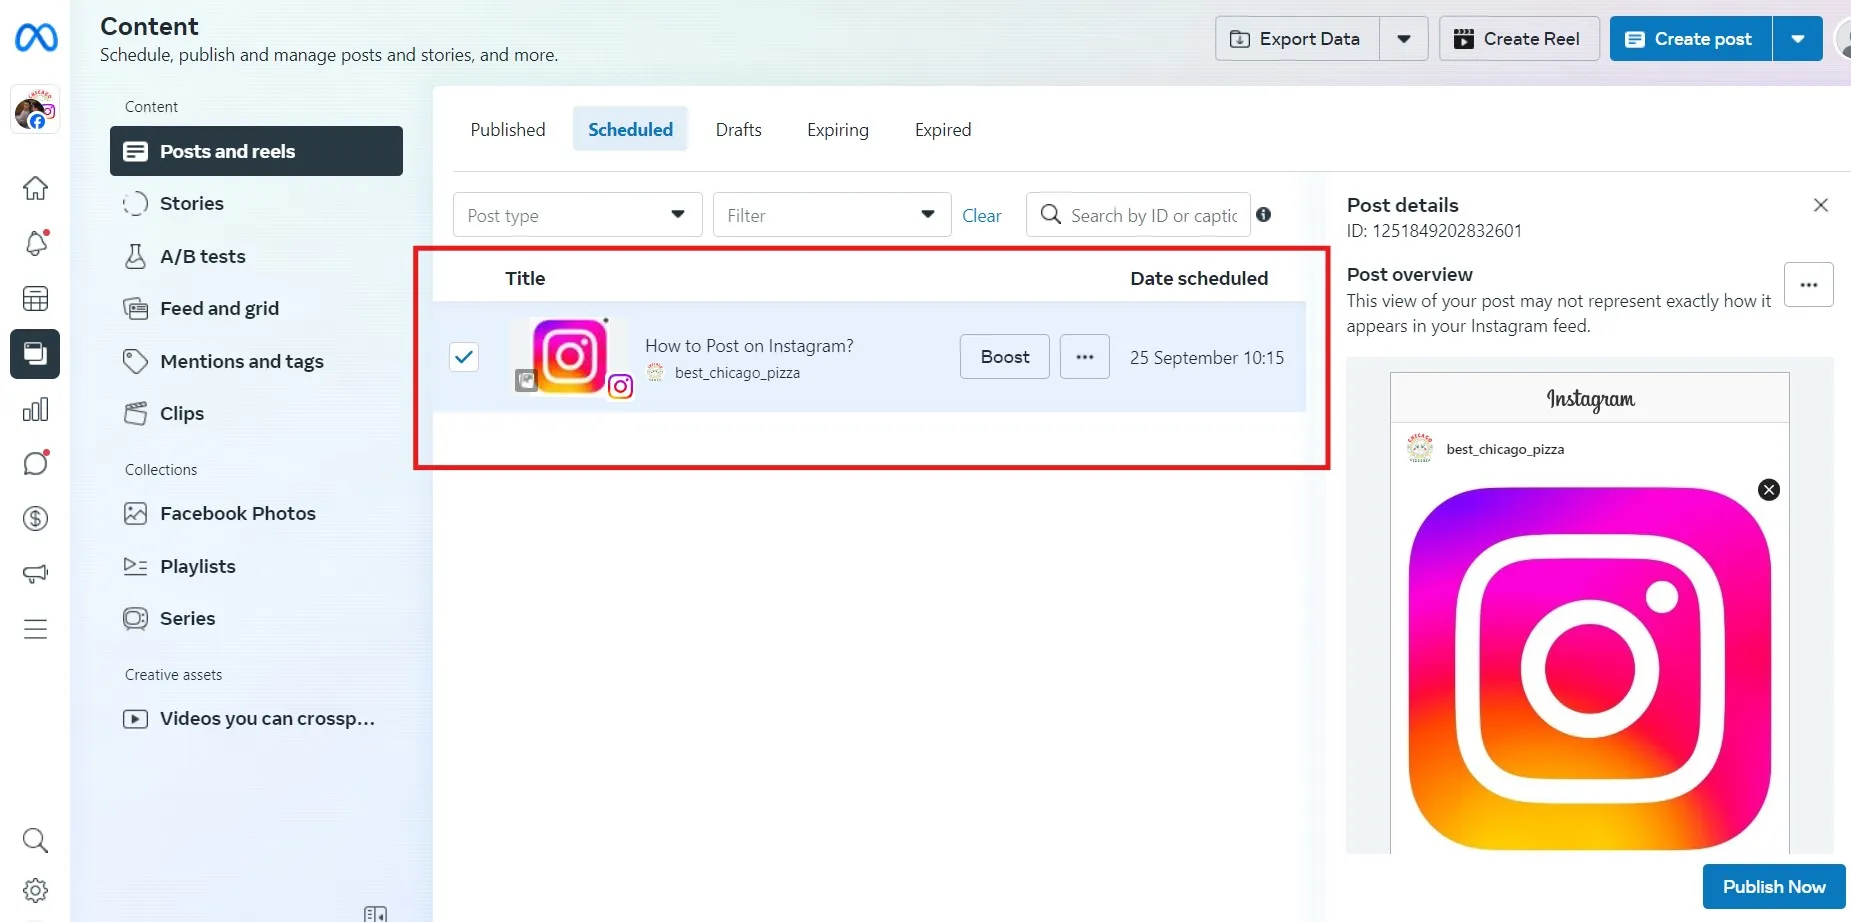Open Videos you can crosspost

[x=256, y=718]
